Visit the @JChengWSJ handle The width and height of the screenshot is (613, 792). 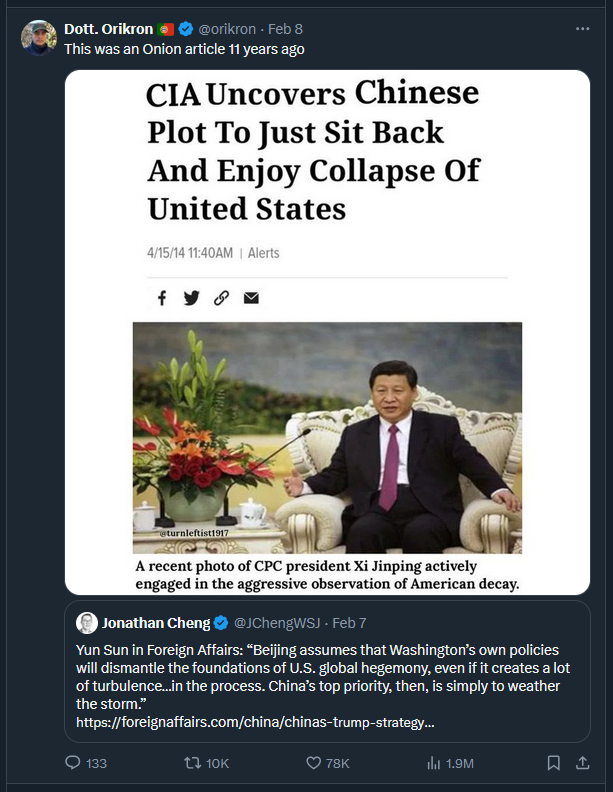coord(277,623)
